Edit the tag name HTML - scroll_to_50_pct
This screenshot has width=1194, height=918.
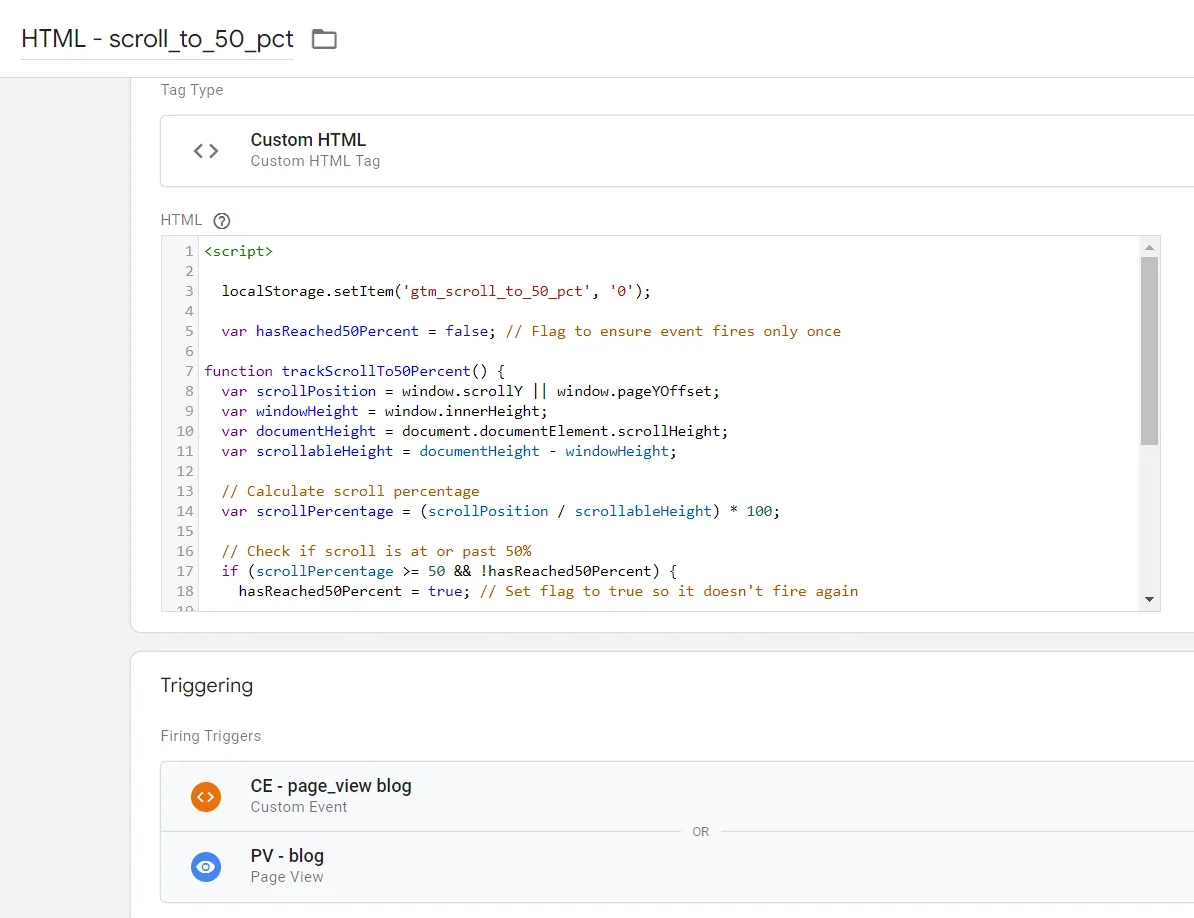158,39
